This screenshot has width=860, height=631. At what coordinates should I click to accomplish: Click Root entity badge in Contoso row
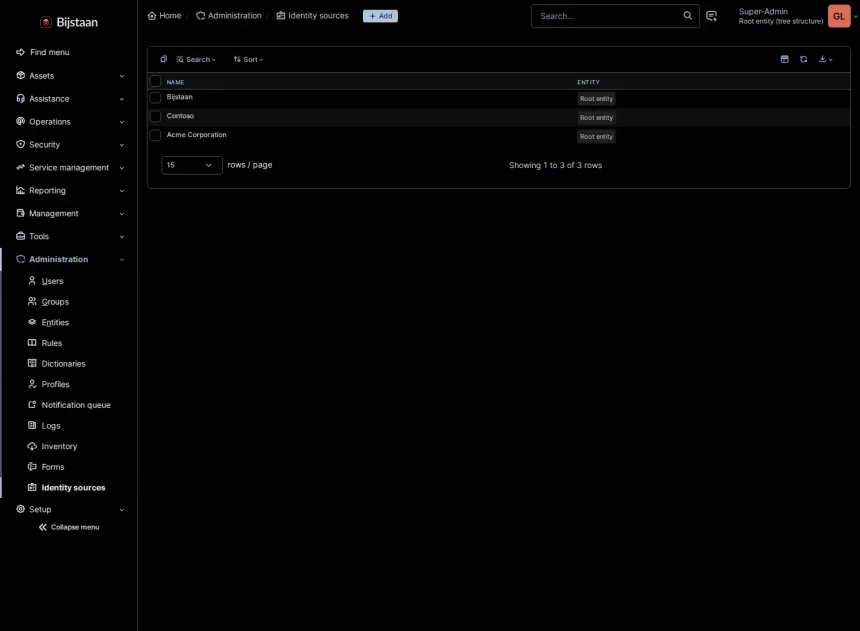[x=596, y=117]
